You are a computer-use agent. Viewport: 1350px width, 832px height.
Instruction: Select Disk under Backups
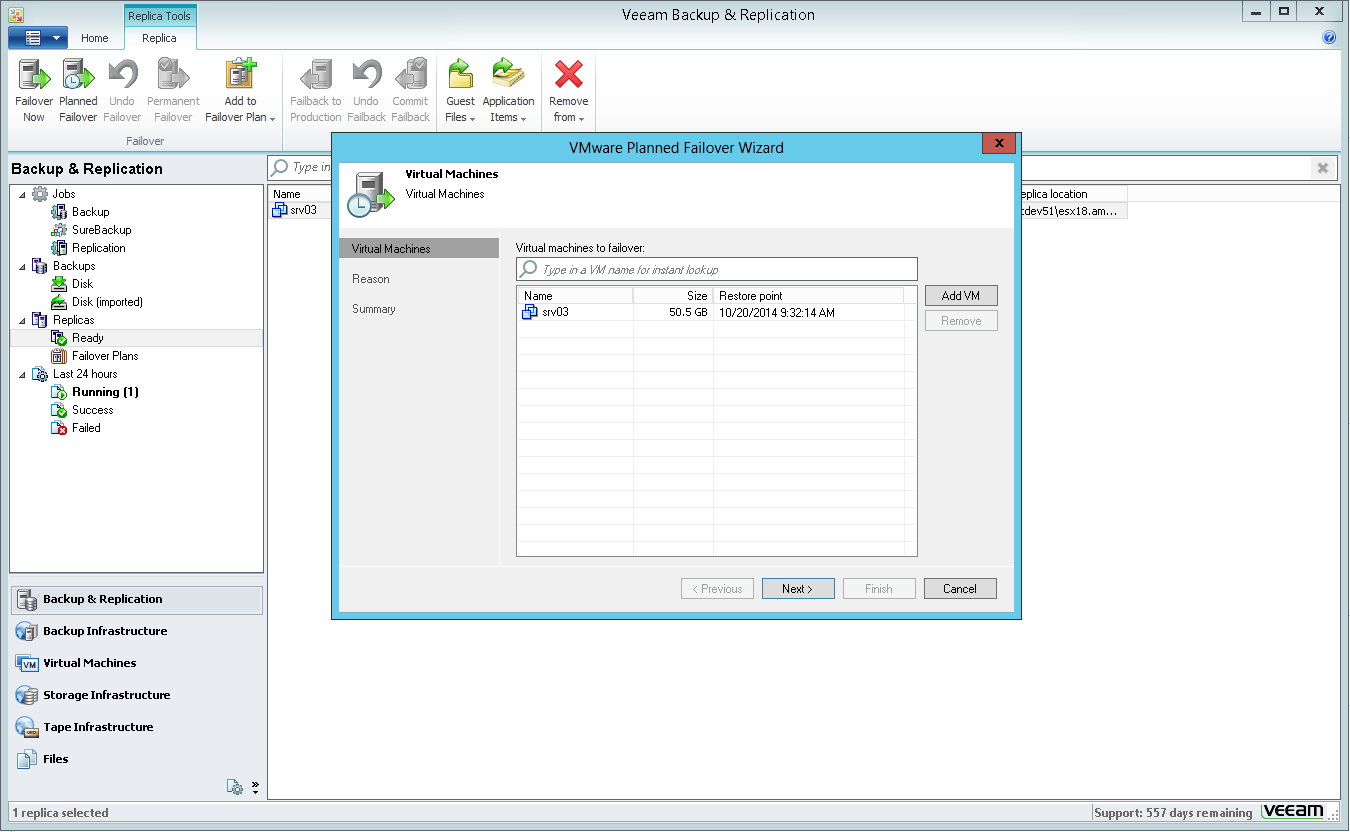(x=72, y=284)
